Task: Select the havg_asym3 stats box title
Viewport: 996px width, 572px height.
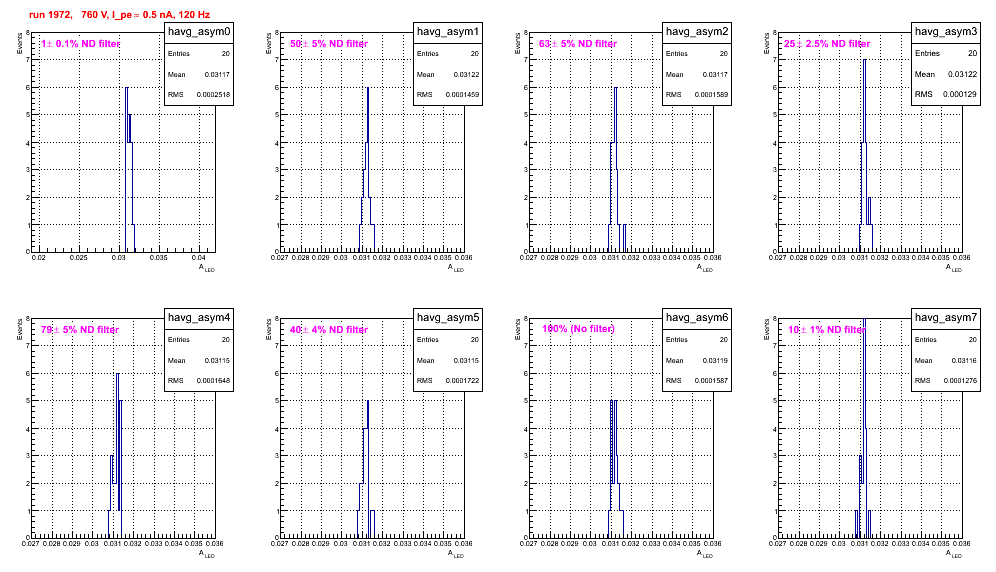Action: (x=946, y=31)
